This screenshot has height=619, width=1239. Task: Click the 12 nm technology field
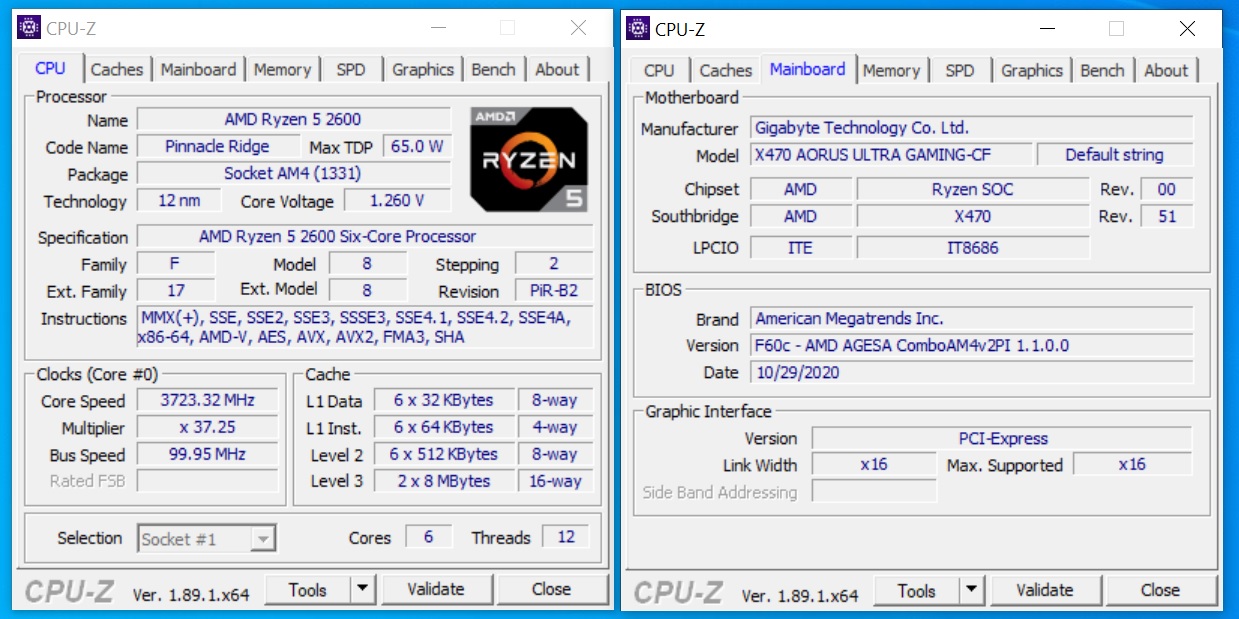pyautogui.click(x=180, y=200)
